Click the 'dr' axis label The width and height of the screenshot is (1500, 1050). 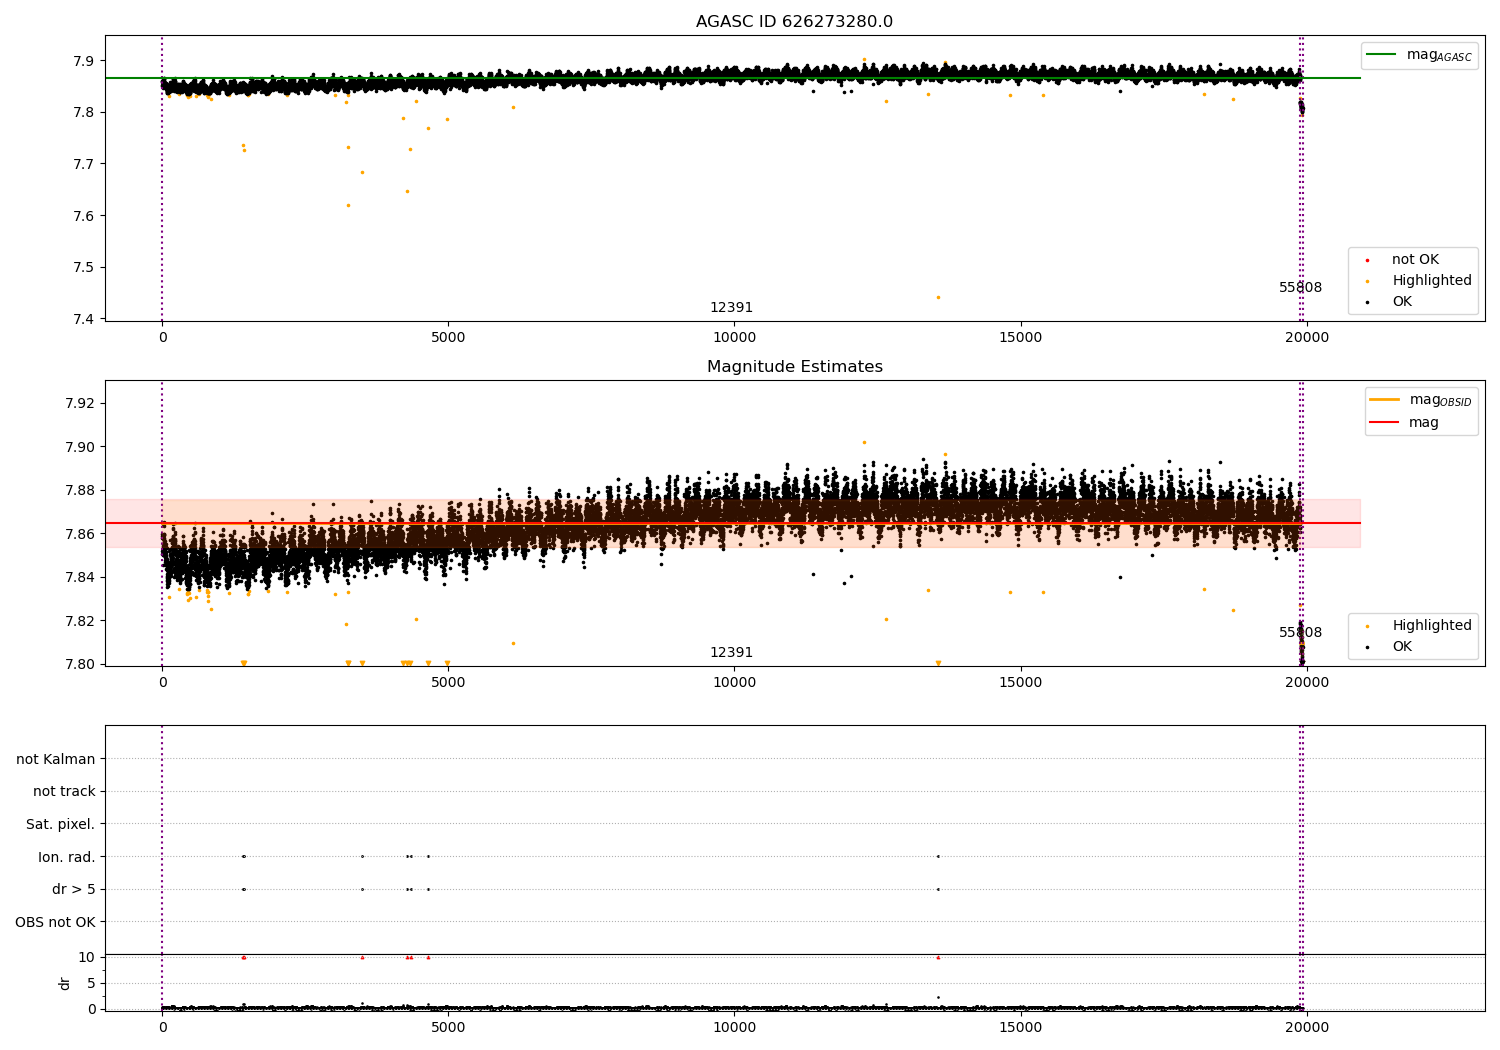(65, 983)
